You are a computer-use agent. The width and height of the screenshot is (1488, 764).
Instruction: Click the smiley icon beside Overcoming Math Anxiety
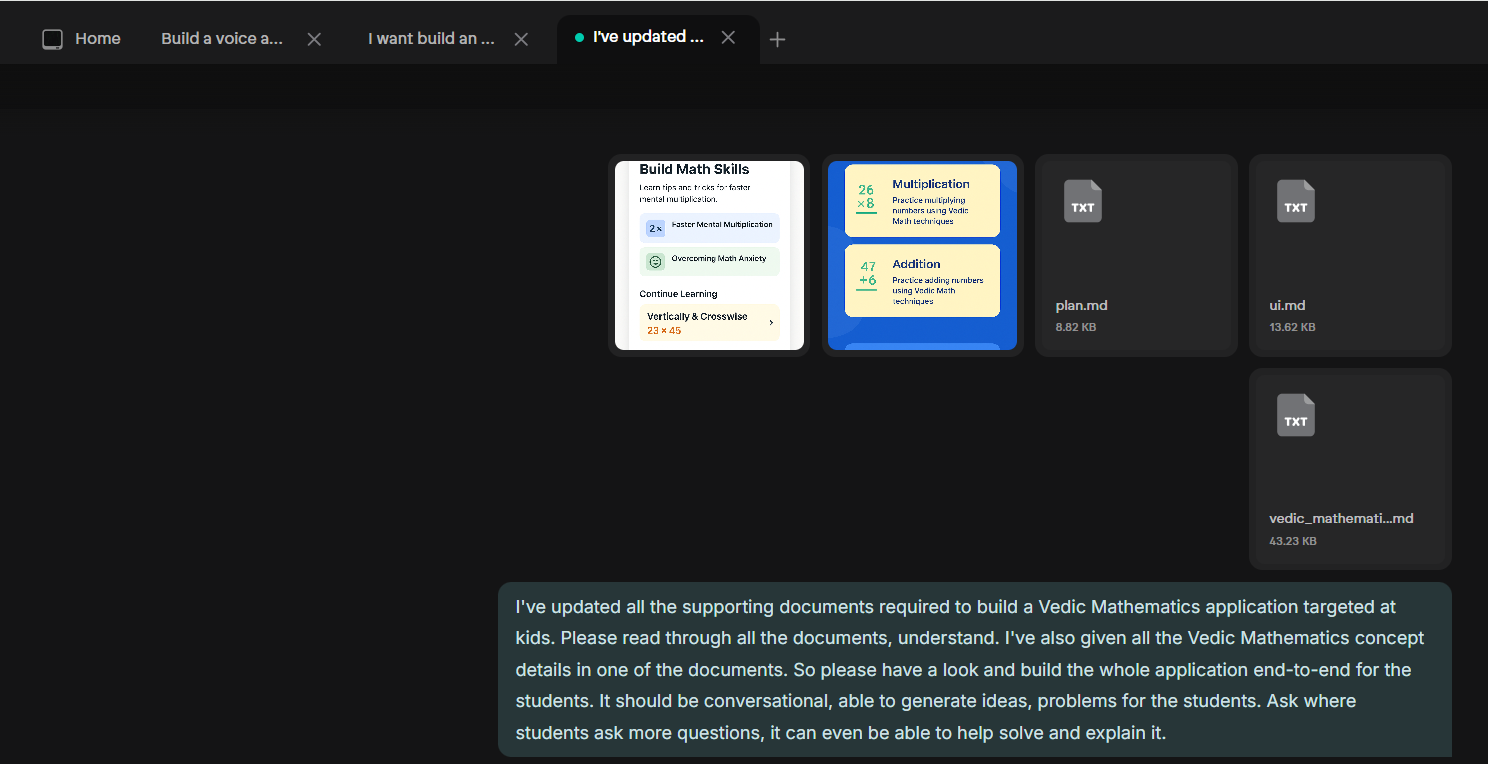(655, 261)
